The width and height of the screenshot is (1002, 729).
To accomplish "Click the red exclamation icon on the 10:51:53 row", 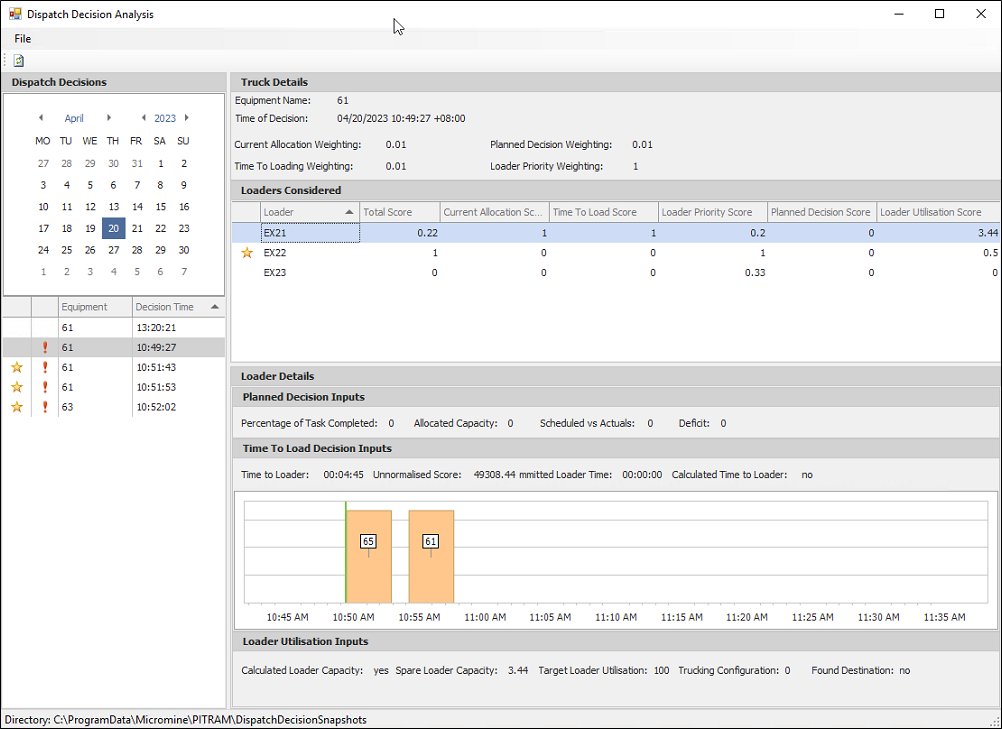I will click(44, 387).
